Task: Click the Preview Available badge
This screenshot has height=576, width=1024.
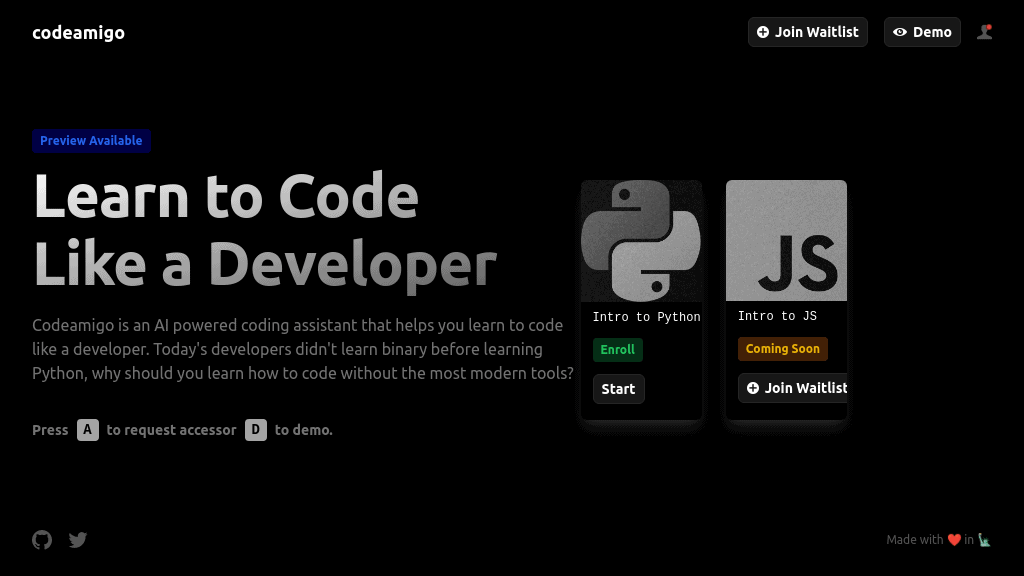Action: click(91, 140)
